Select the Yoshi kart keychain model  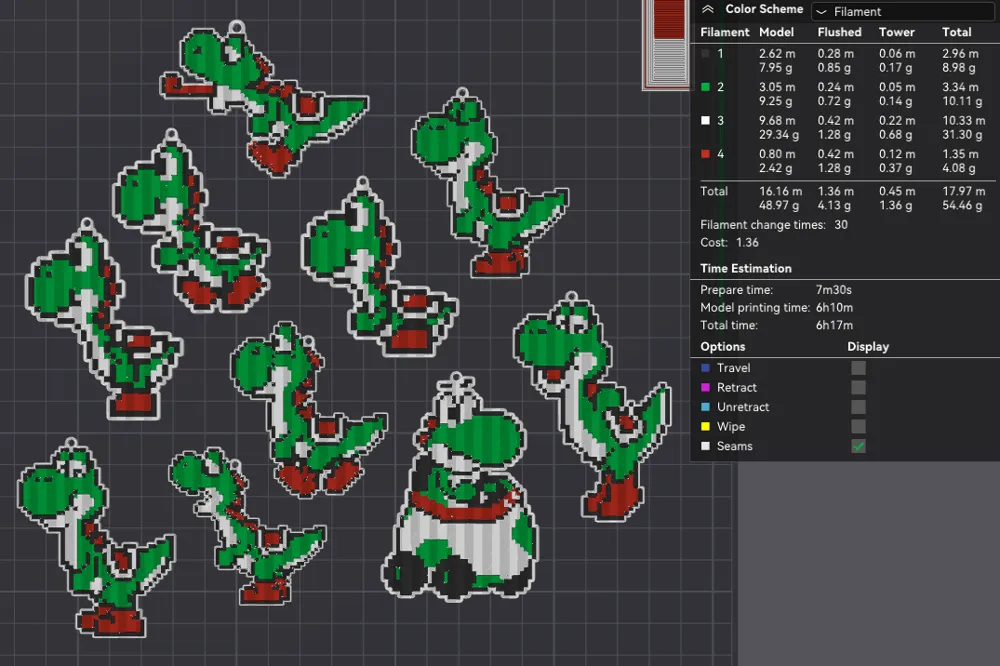coord(460,491)
